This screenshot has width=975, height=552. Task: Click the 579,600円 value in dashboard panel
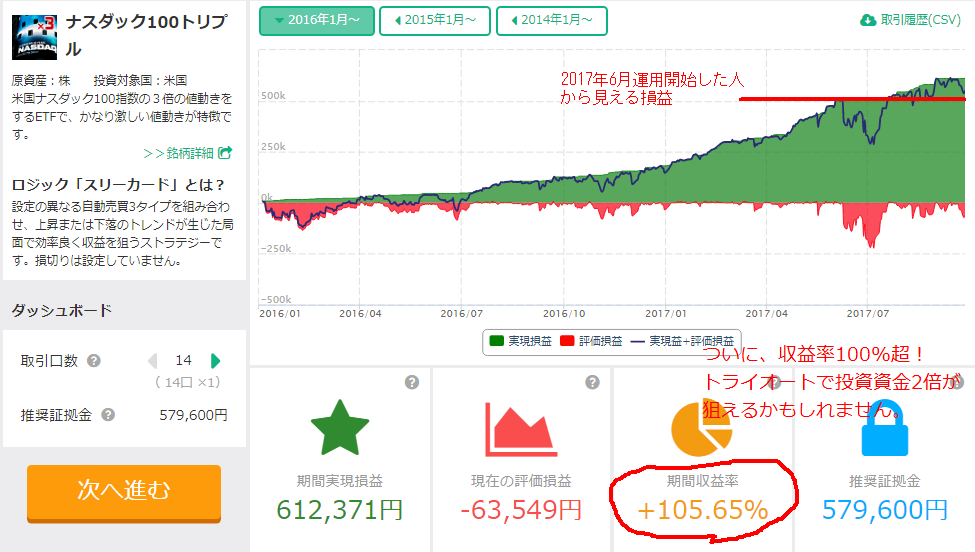(193, 415)
